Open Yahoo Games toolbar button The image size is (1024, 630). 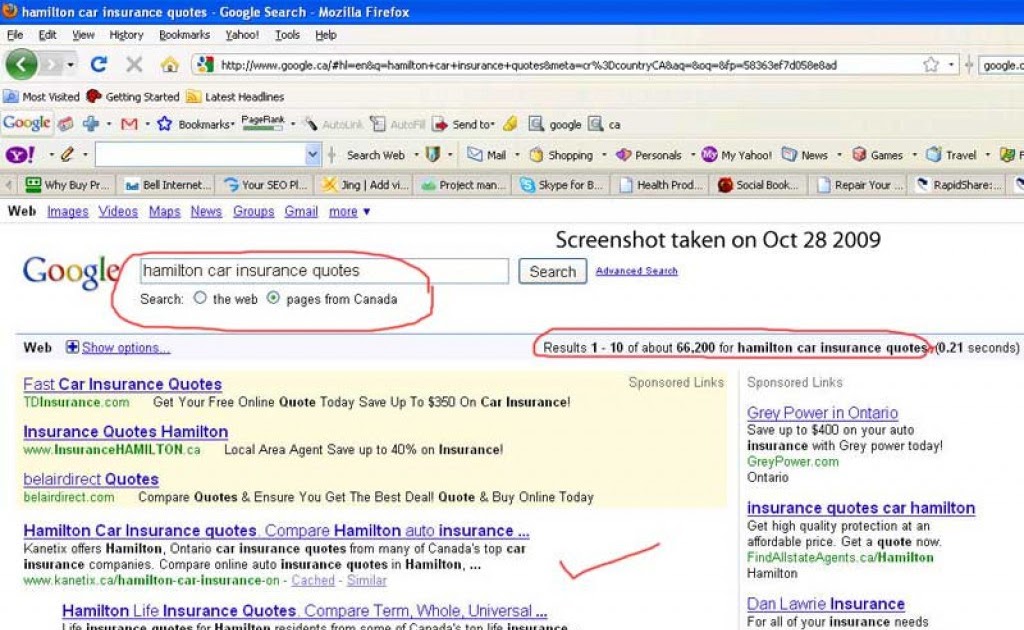(878, 155)
